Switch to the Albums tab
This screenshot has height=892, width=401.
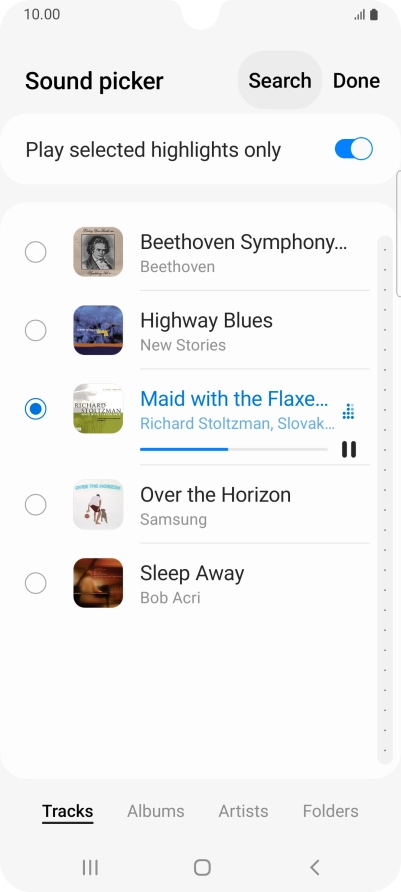155,811
